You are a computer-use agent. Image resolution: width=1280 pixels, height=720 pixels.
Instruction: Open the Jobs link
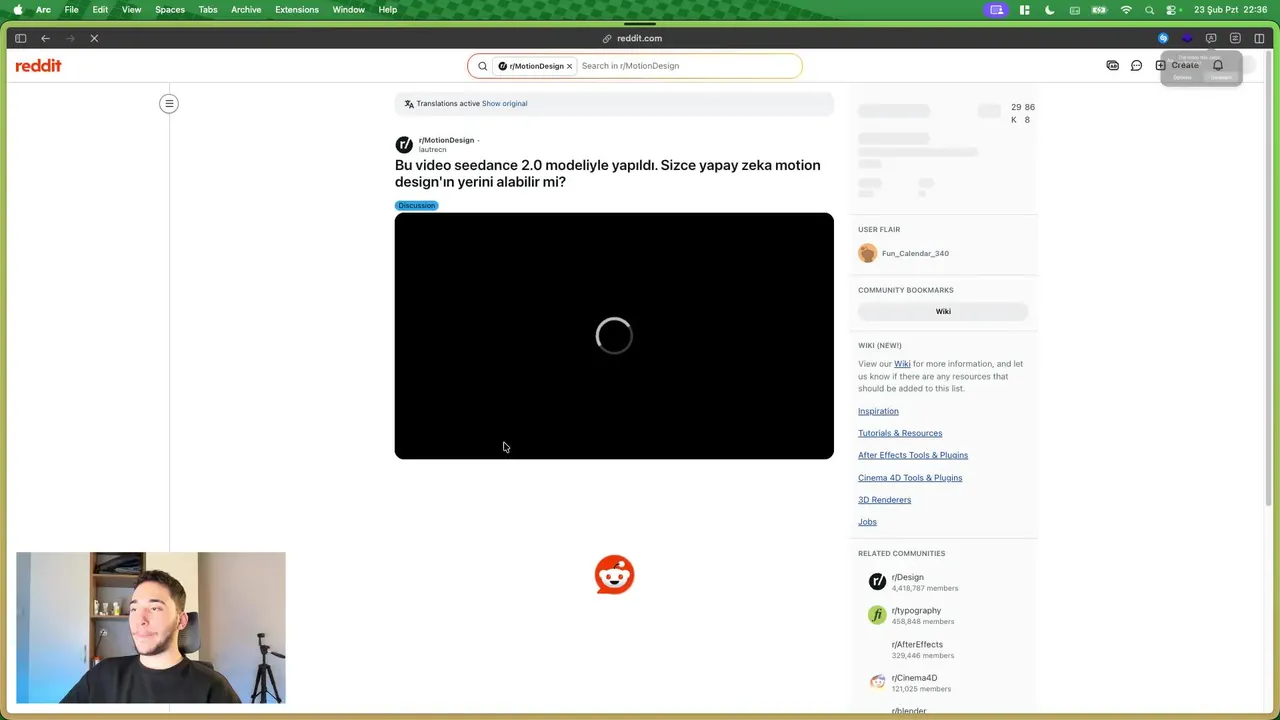coord(867,522)
